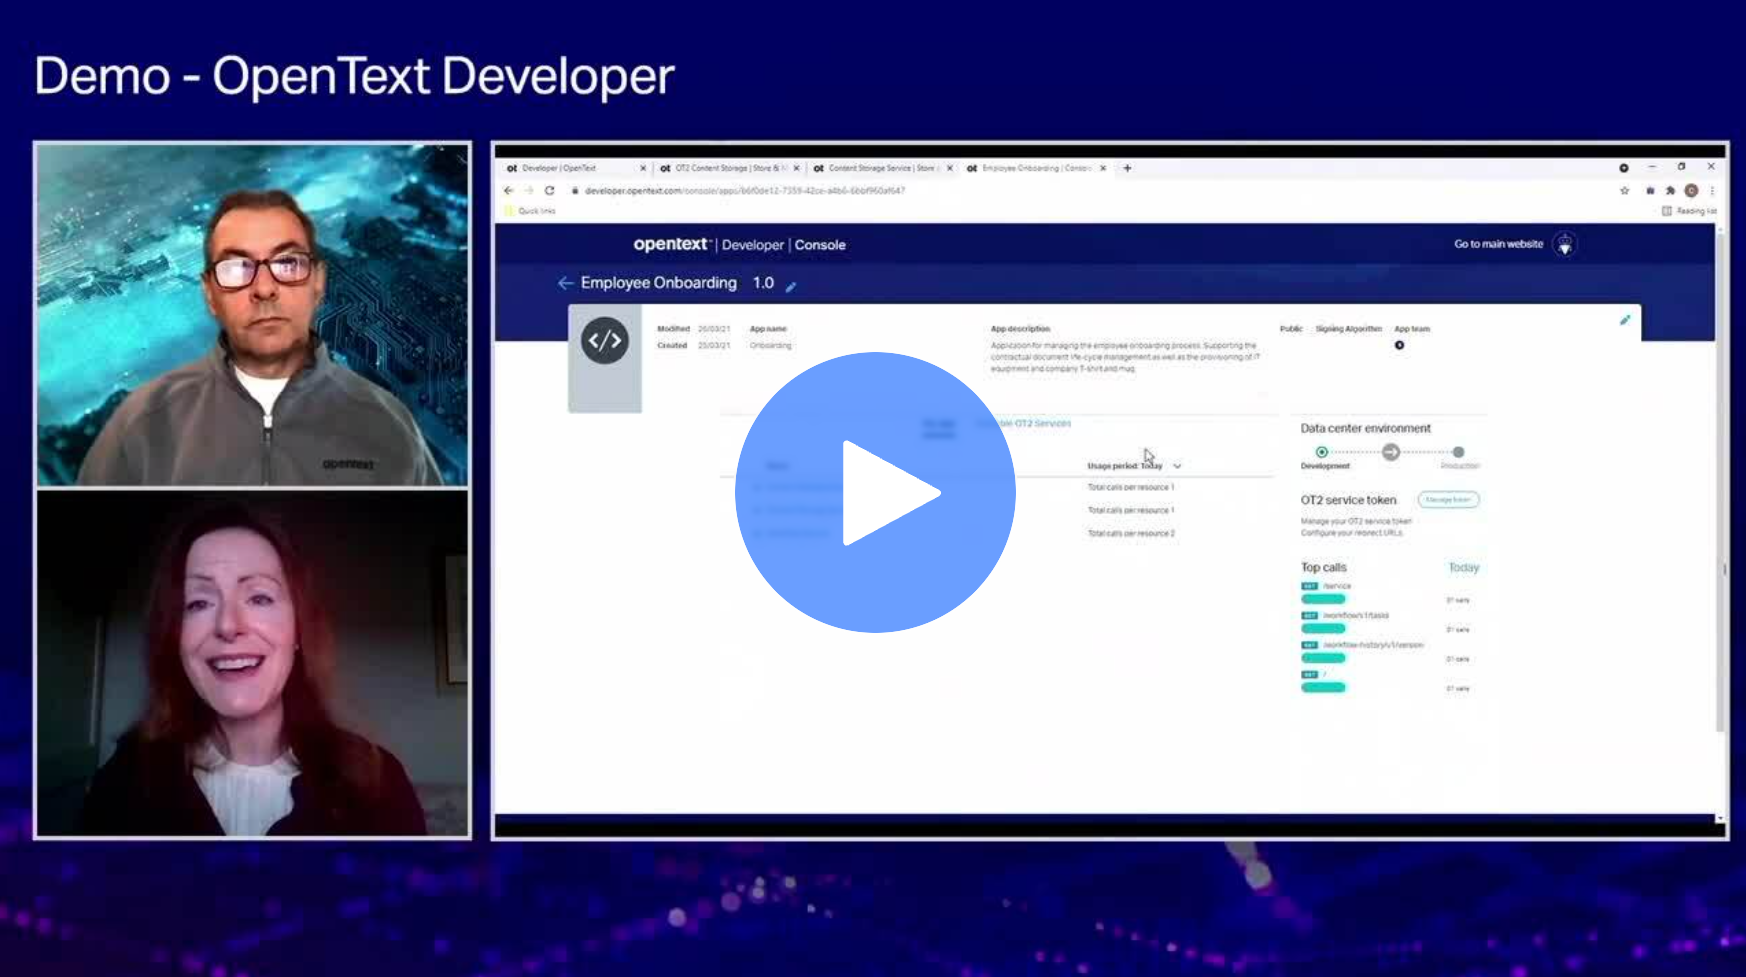Click the Data center environment heading
The height and width of the screenshot is (977, 1746).
coord(1365,428)
